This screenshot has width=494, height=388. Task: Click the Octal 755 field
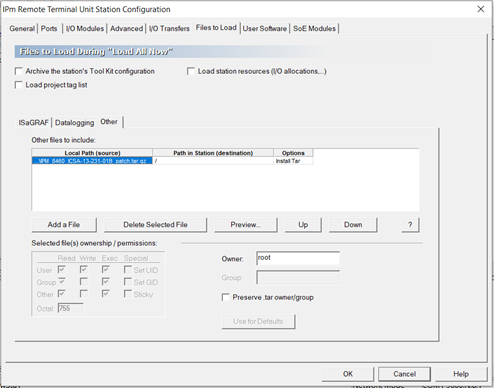click(71, 308)
